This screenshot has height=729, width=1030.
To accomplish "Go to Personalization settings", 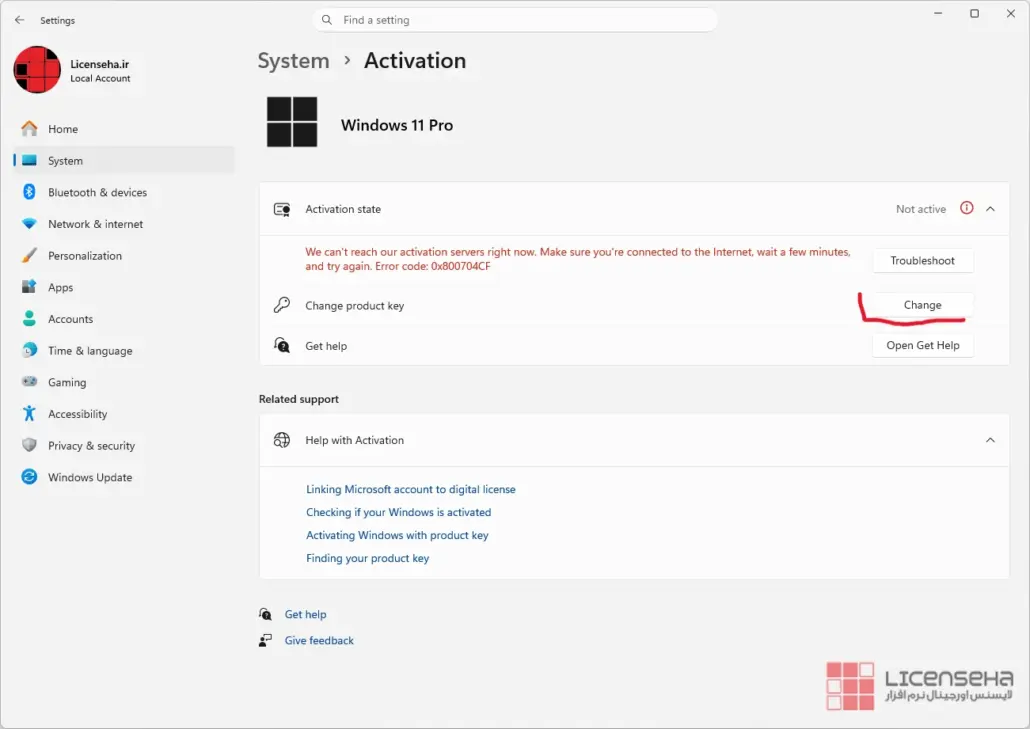I will pos(123,255).
